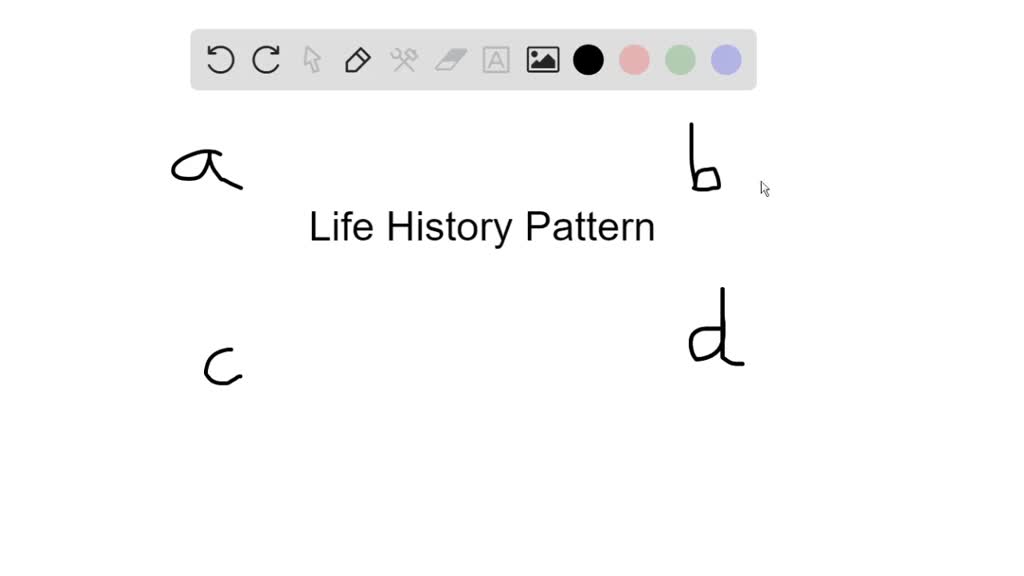Viewport: 1024px width, 576px height.
Task: Select the eraser tool
Action: click(x=449, y=59)
